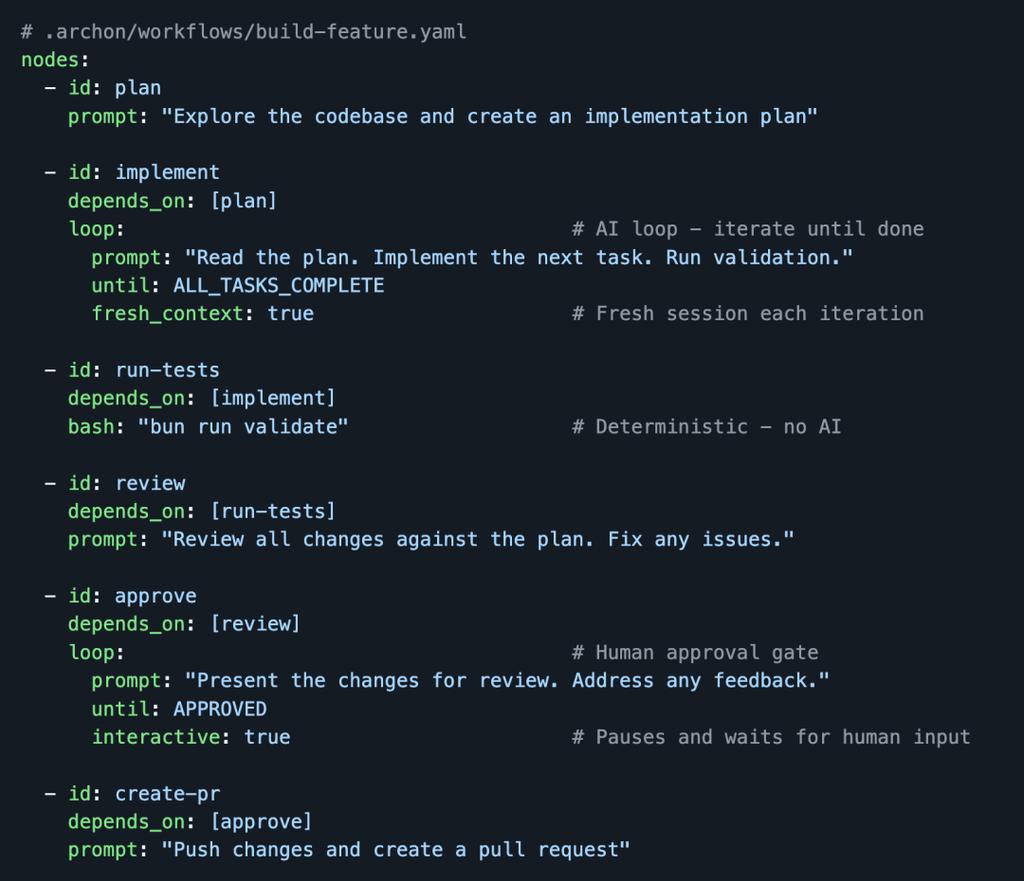Click the build-feature.yaml file path comment
Viewport: 1024px width, 881px height.
point(243,32)
